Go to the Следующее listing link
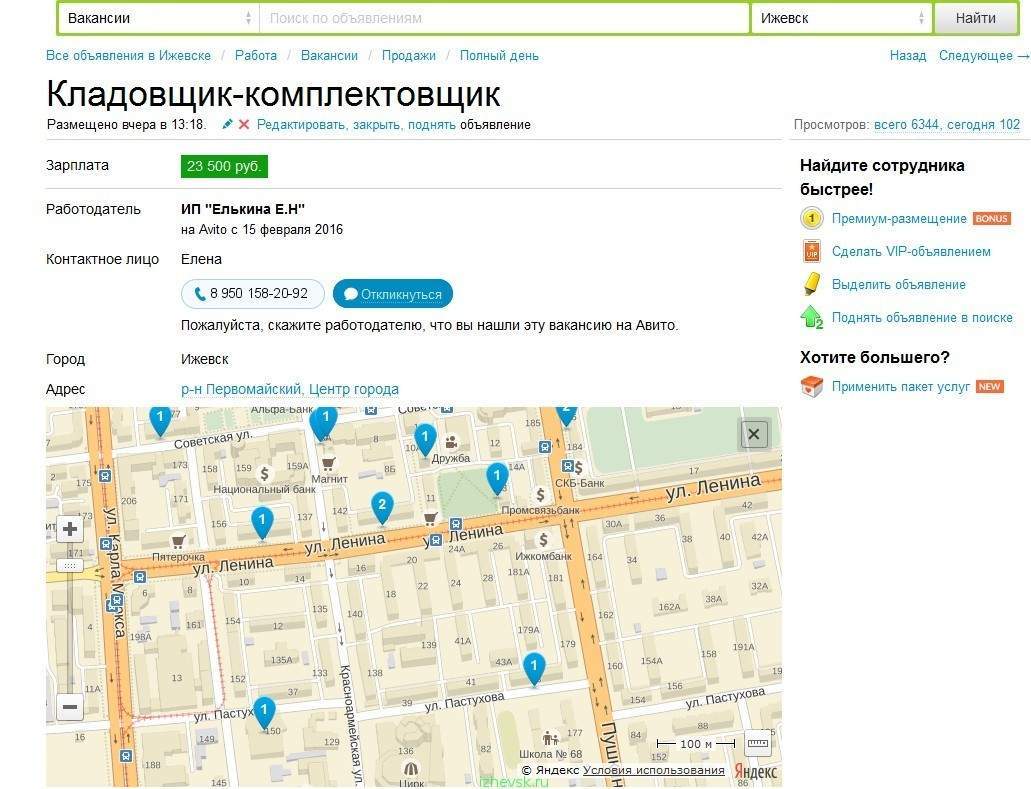The width and height of the screenshot is (1031, 789). pos(984,56)
